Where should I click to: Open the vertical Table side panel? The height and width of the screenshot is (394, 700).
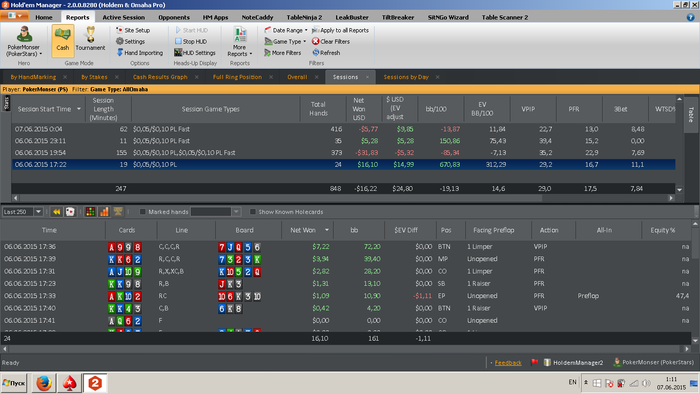coord(691,114)
